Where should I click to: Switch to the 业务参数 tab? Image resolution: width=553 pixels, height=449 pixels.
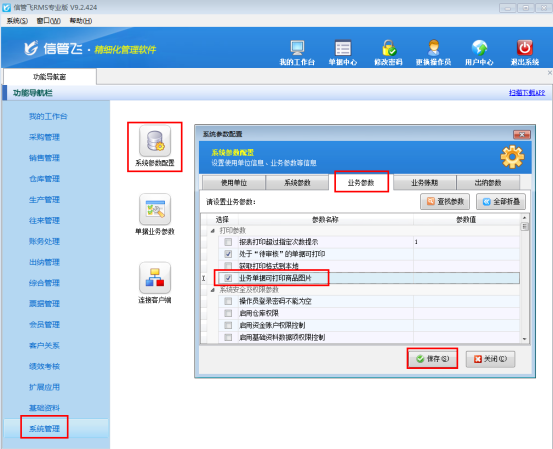361,182
